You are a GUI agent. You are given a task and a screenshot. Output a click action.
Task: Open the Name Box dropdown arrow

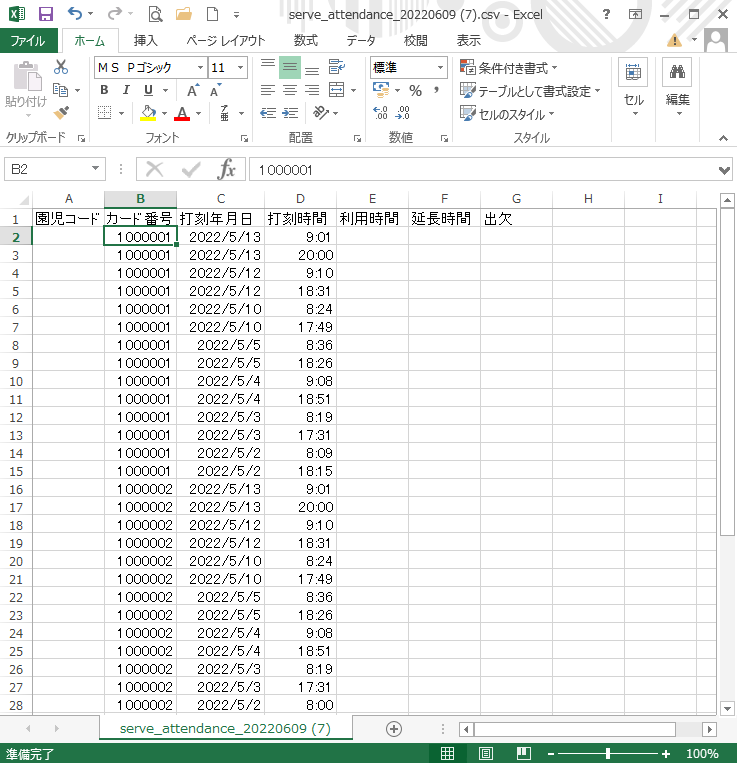click(x=95, y=169)
